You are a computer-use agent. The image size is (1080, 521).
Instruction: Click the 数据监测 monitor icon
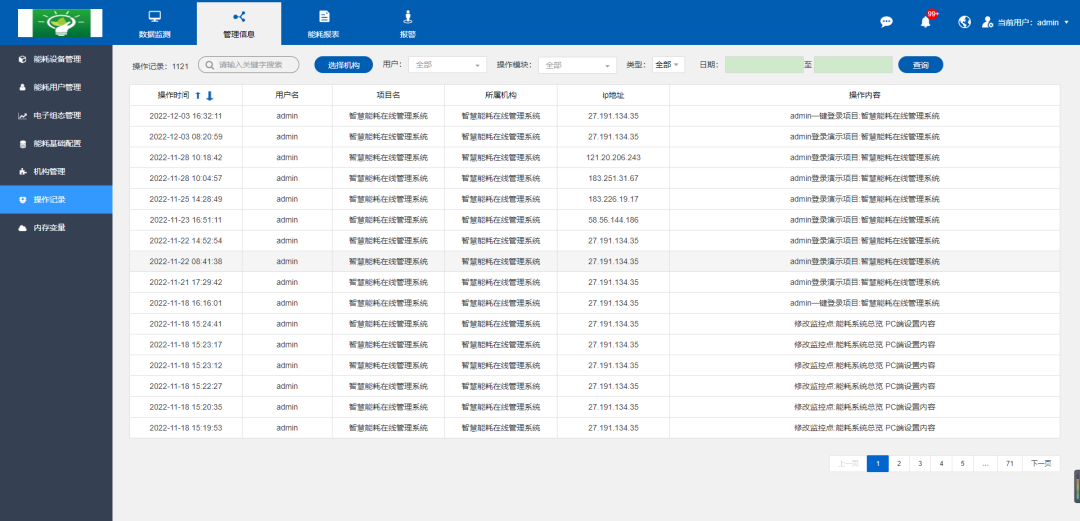pyautogui.click(x=154, y=17)
